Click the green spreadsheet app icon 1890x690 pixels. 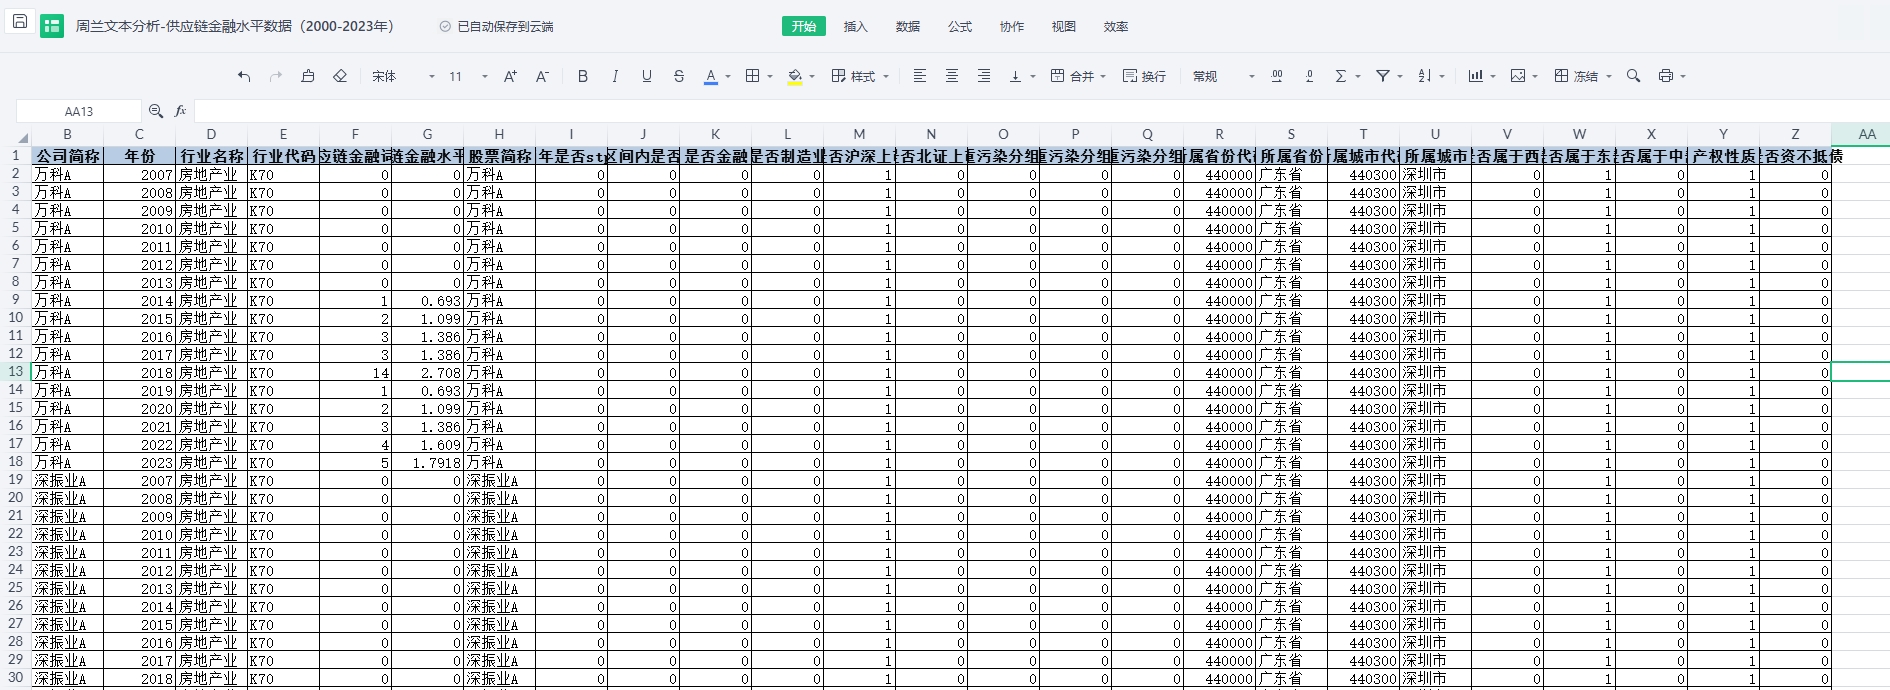tap(52, 27)
